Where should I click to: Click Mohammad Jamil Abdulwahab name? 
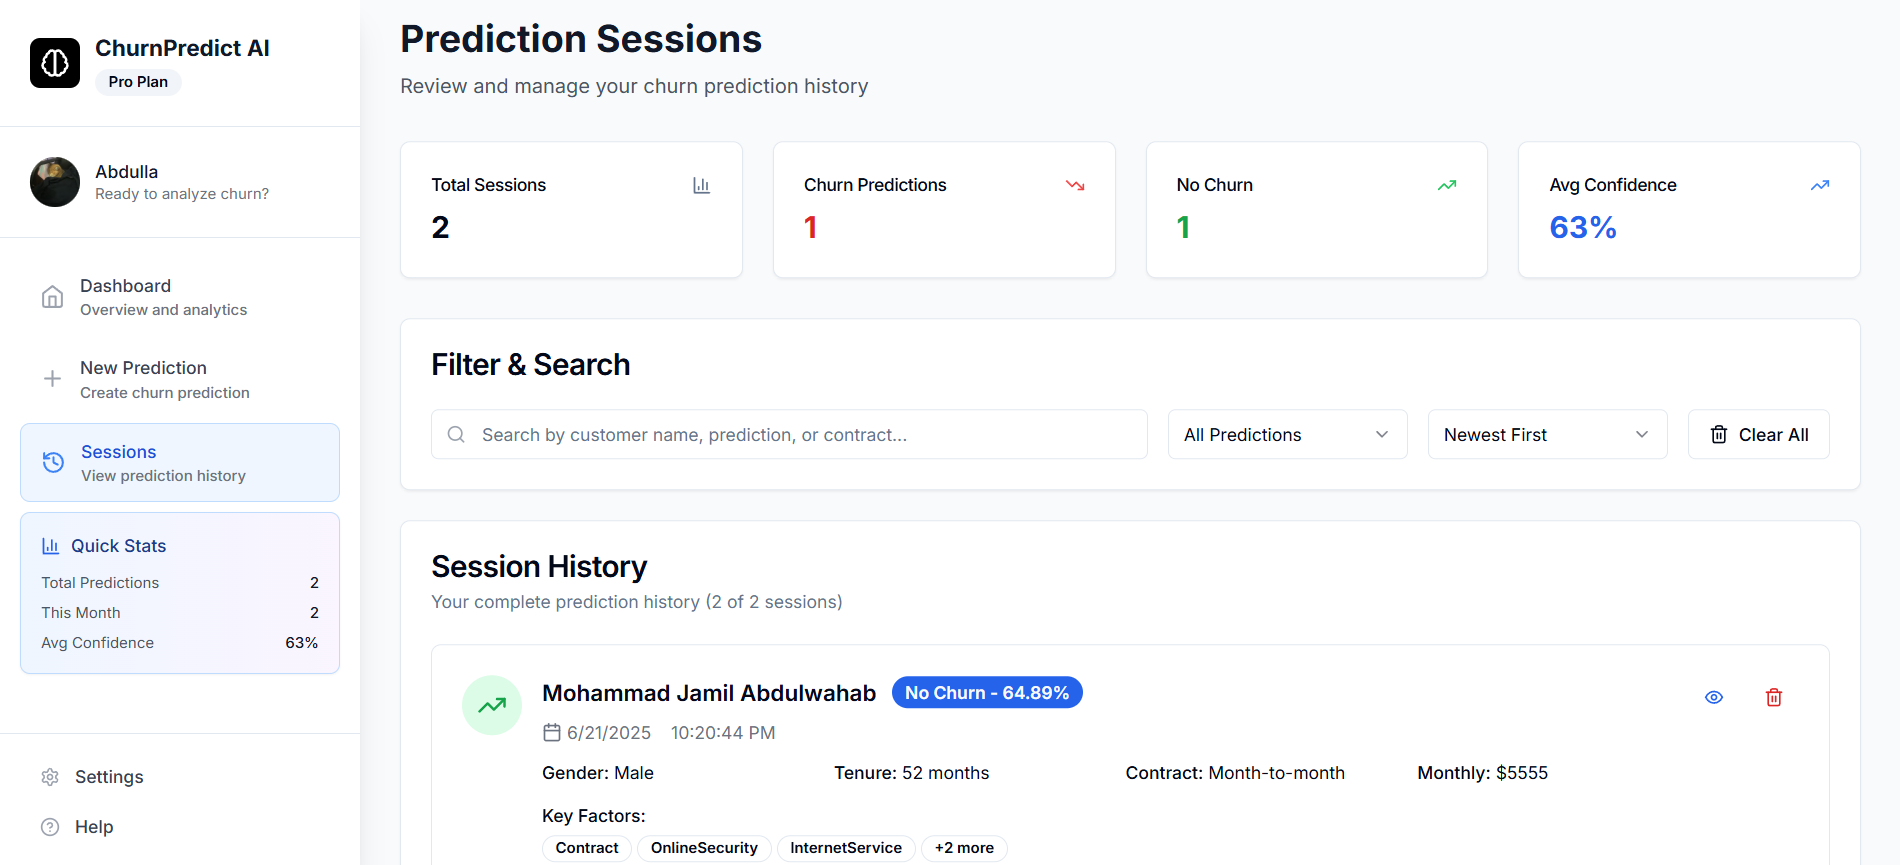coord(709,693)
